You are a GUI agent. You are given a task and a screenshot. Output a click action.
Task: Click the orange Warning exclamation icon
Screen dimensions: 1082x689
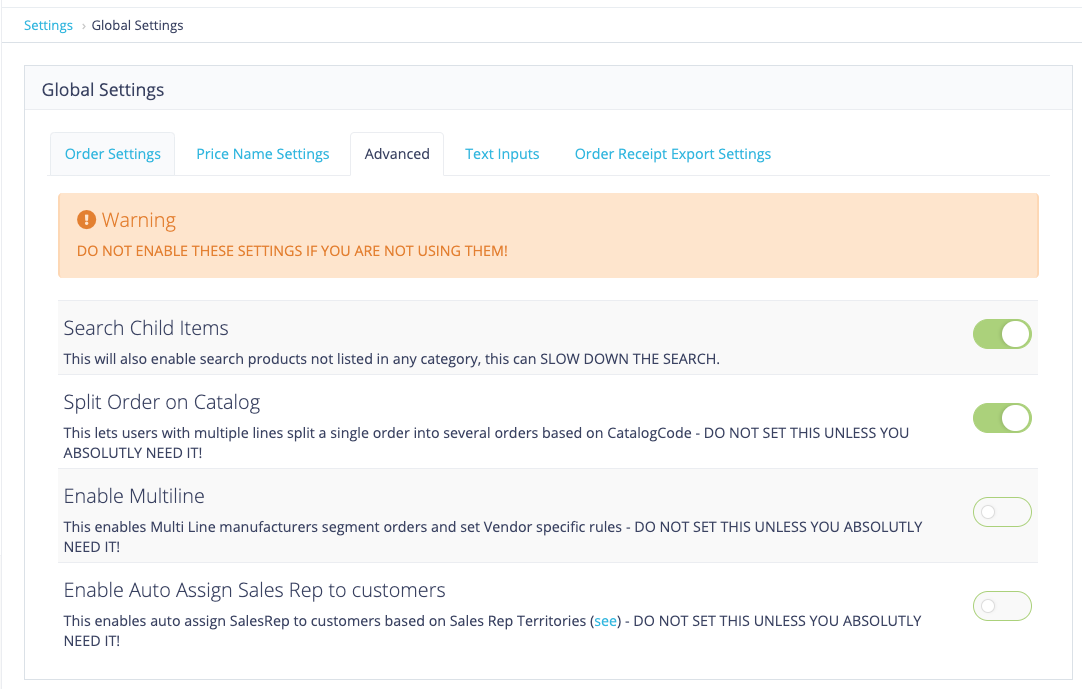click(x=86, y=220)
